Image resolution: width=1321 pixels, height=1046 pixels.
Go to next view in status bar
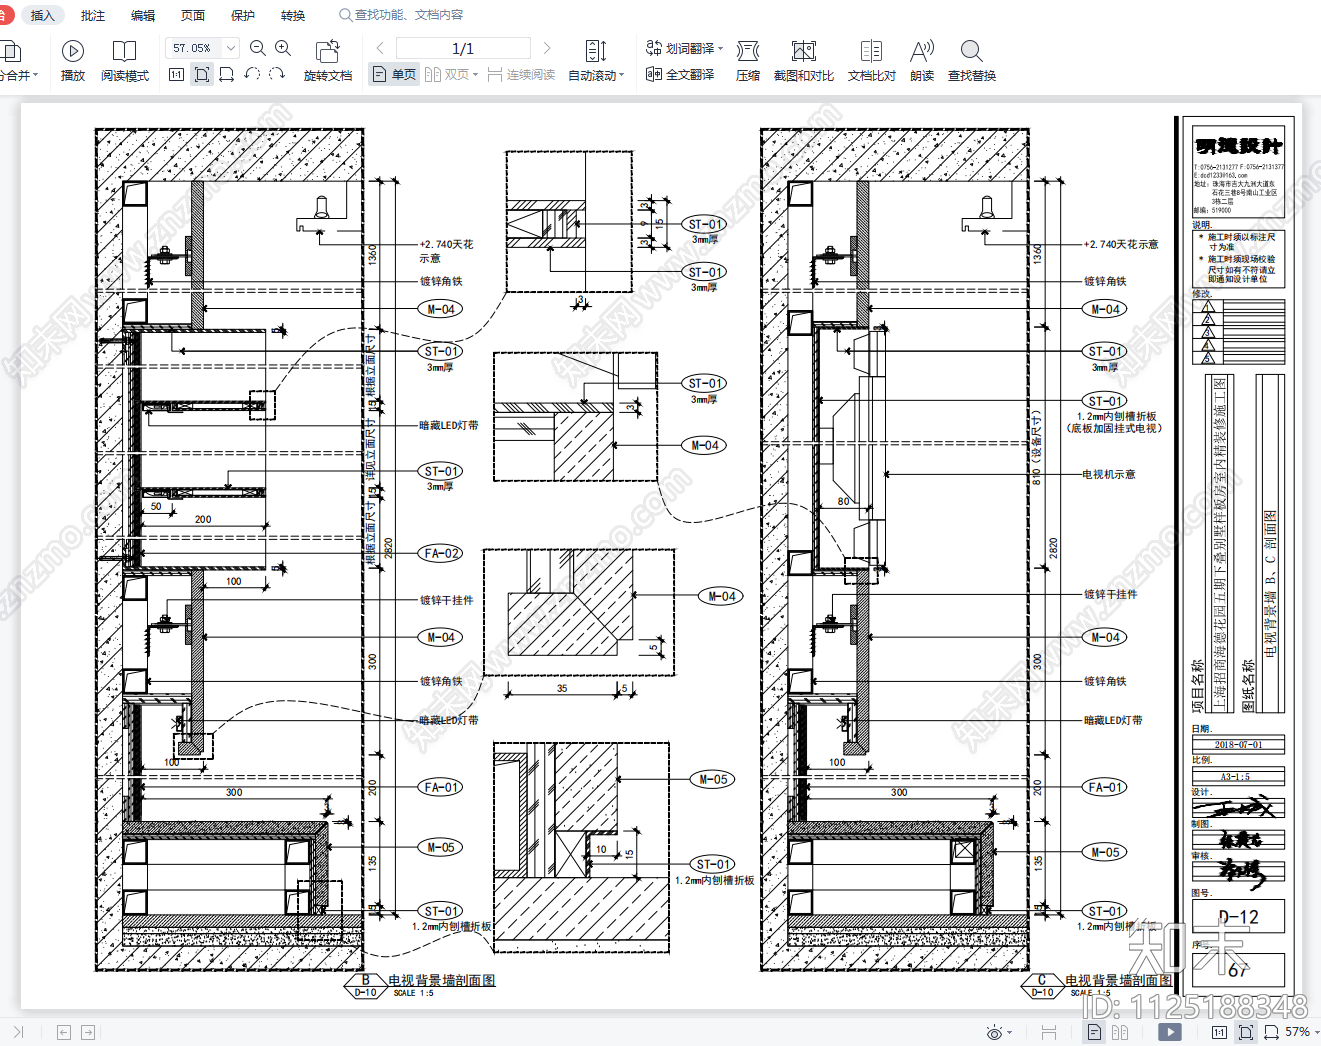(x=88, y=1032)
